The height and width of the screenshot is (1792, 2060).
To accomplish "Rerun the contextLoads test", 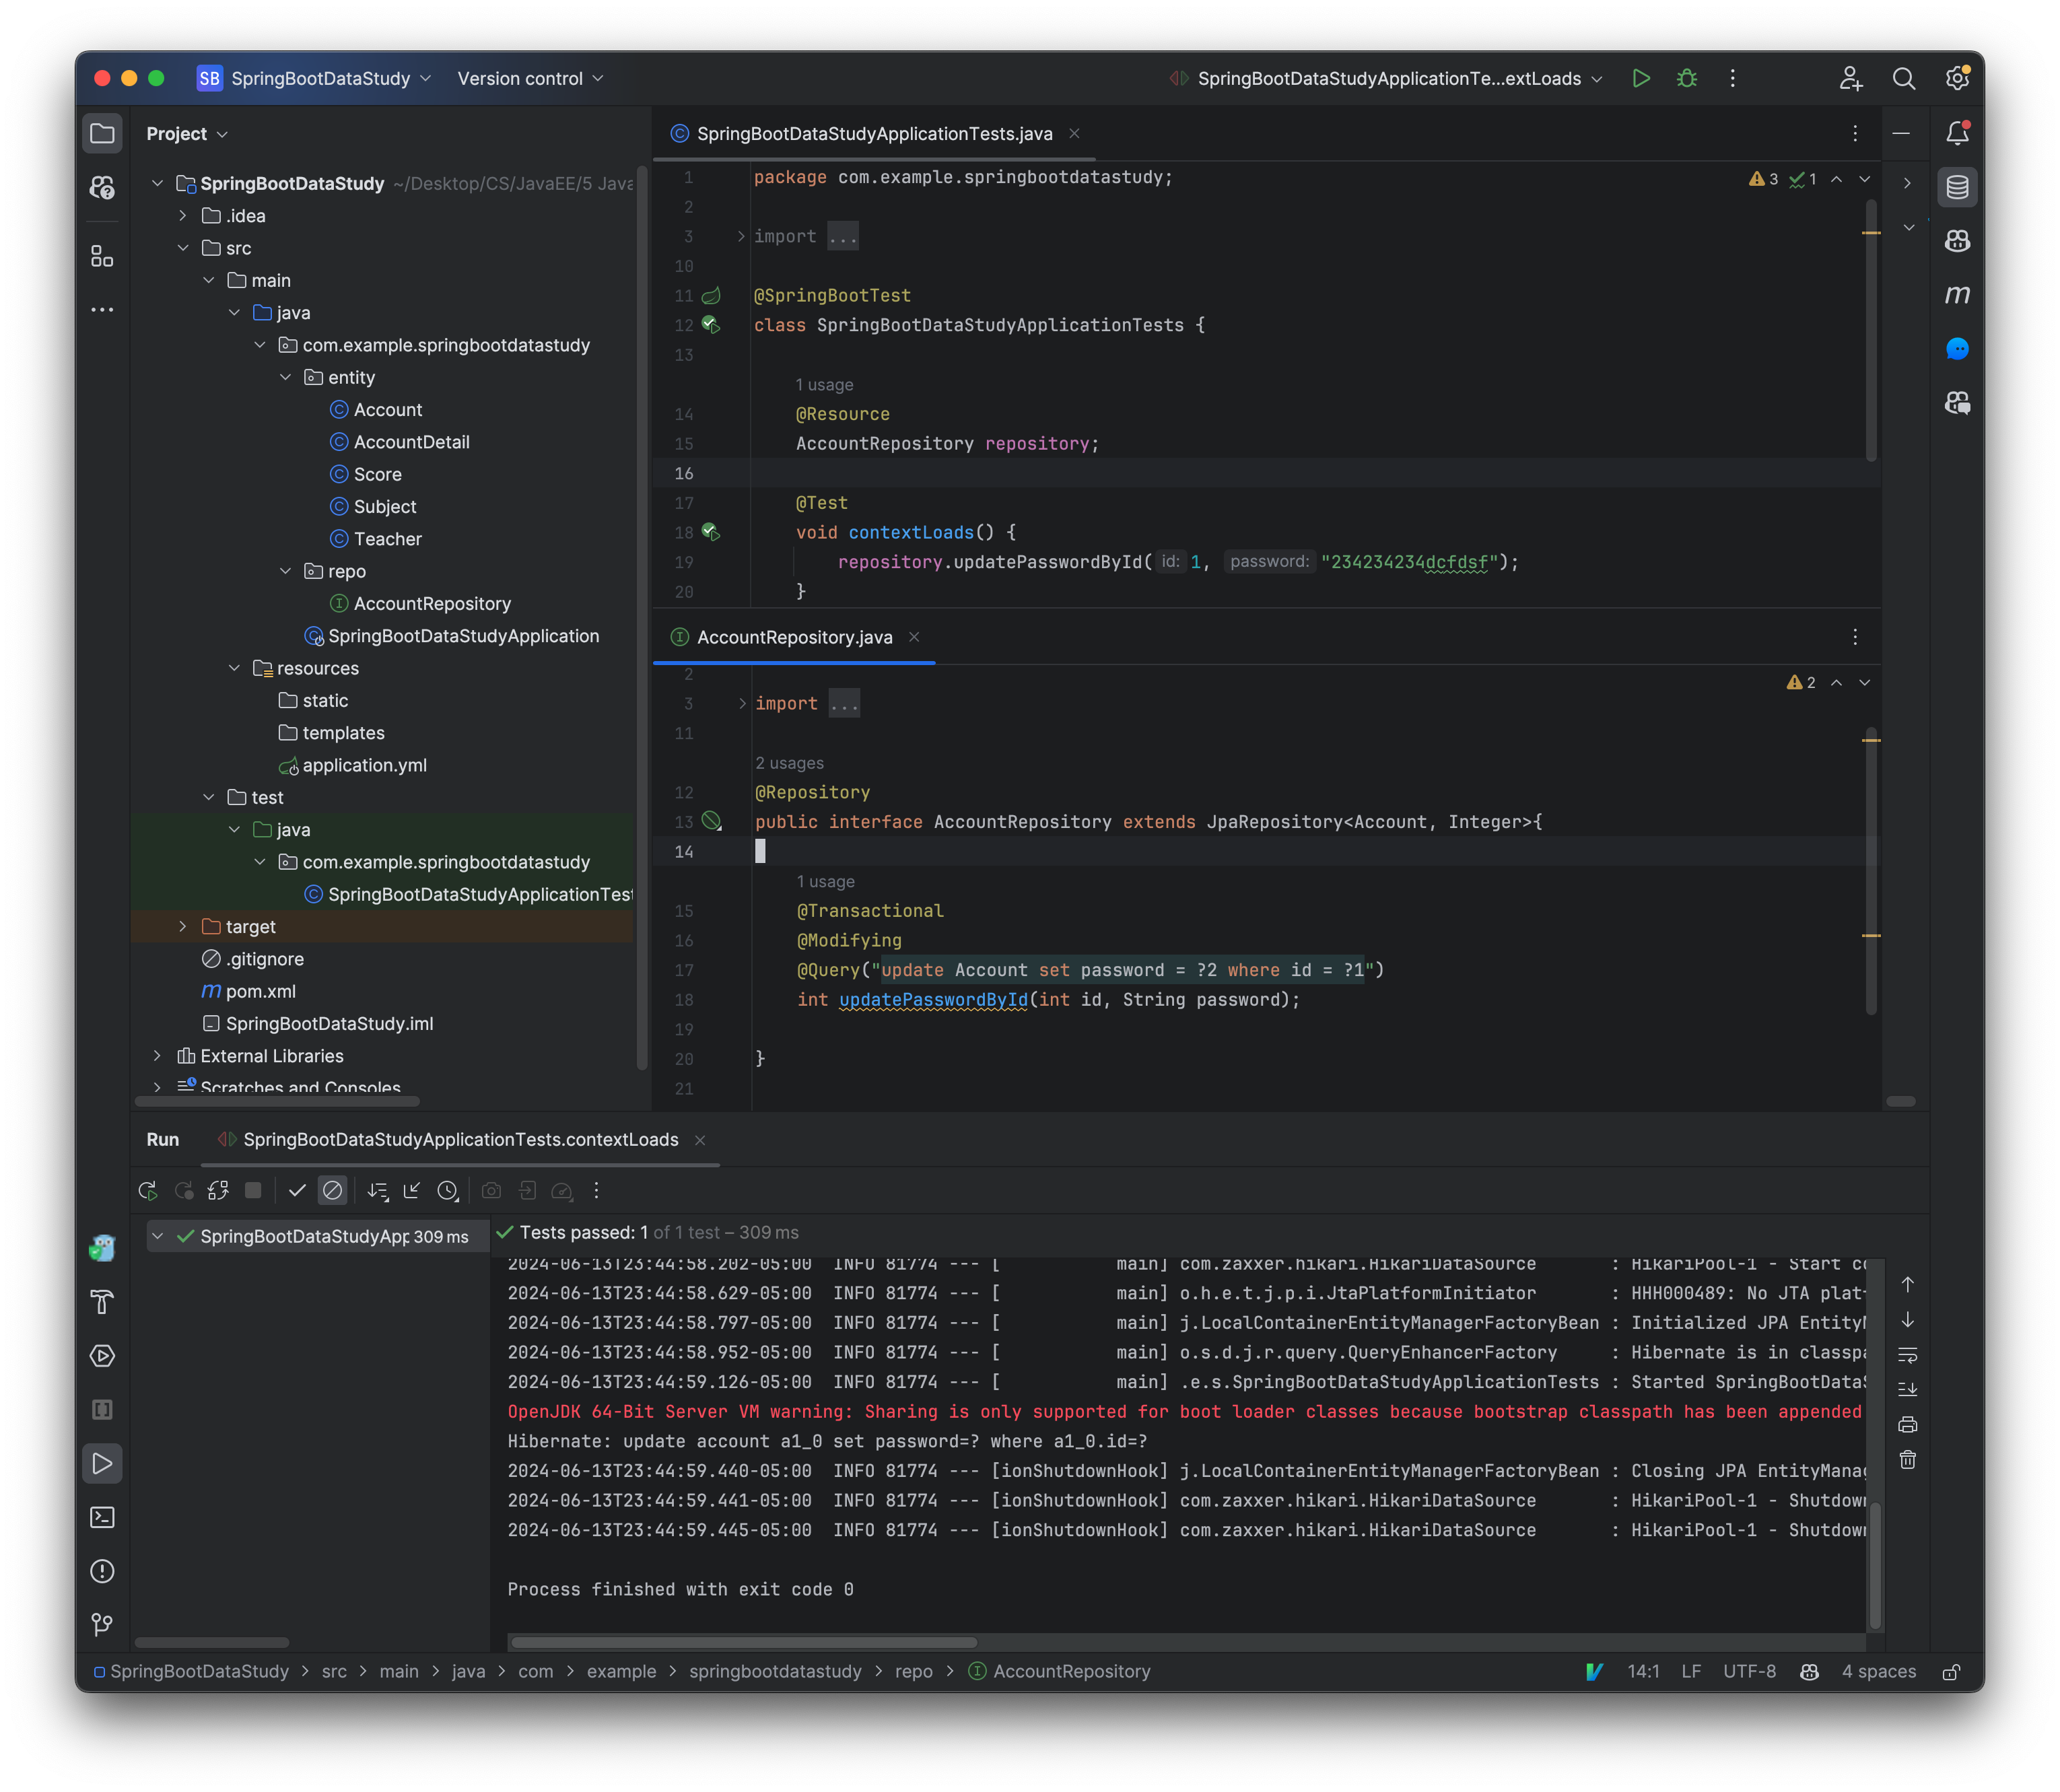I will pyautogui.click(x=147, y=1191).
